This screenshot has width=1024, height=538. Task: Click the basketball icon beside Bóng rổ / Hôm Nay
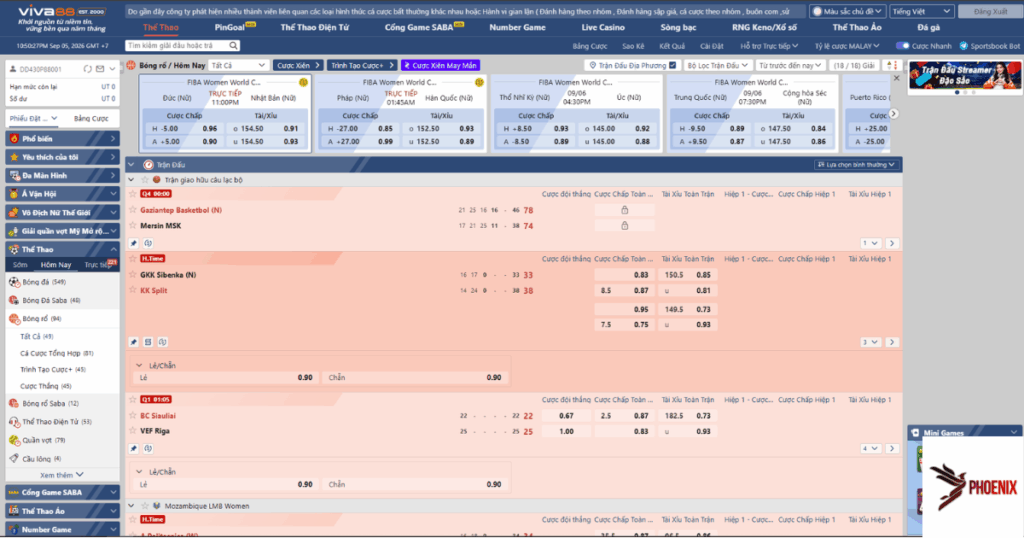point(131,65)
